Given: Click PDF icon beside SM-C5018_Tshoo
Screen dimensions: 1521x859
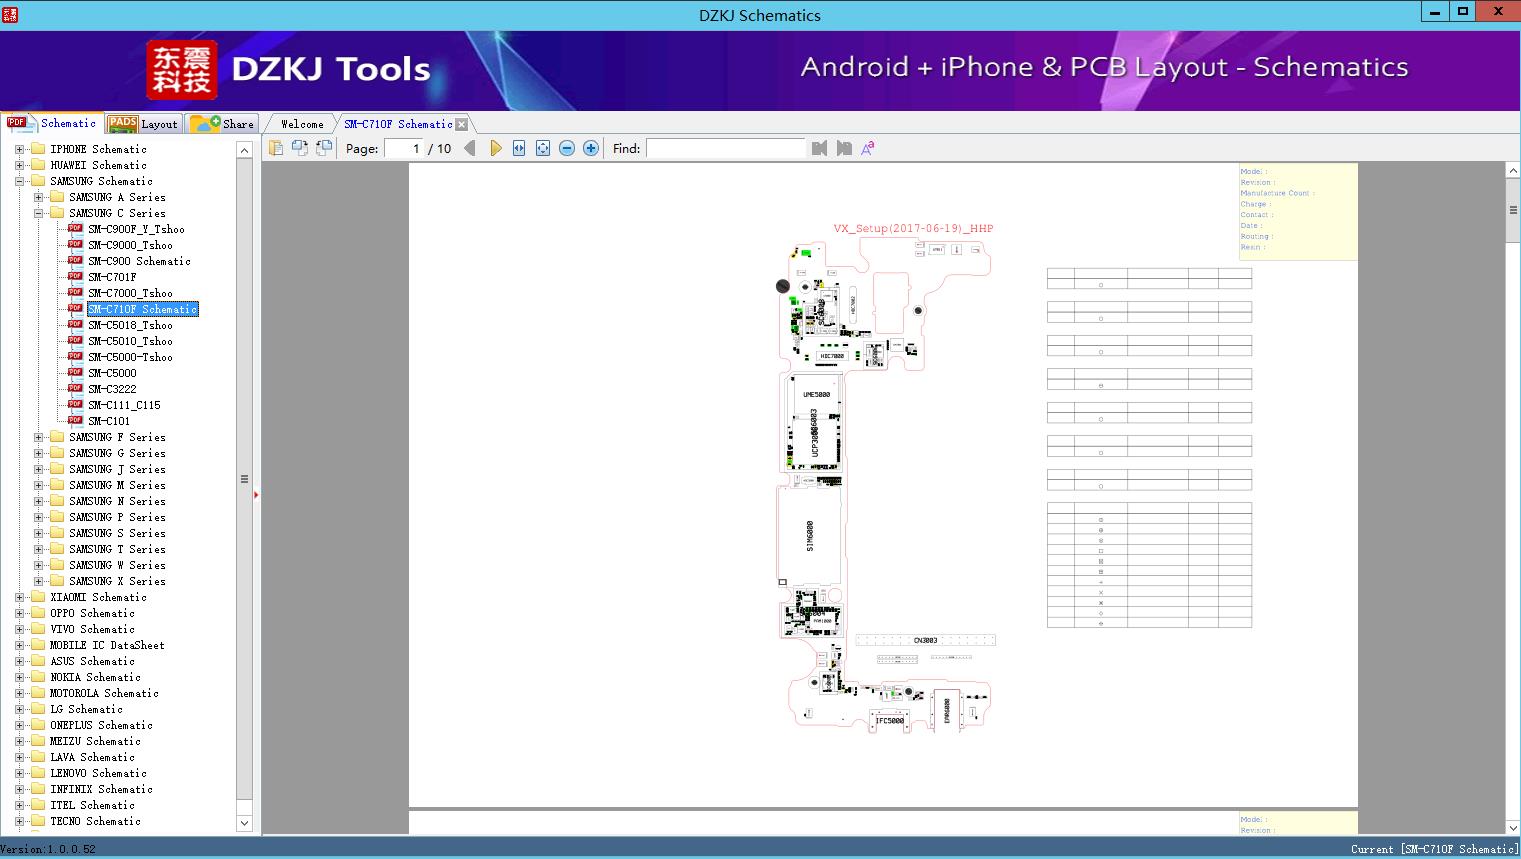Looking at the screenshot, I should click(x=75, y=325).
